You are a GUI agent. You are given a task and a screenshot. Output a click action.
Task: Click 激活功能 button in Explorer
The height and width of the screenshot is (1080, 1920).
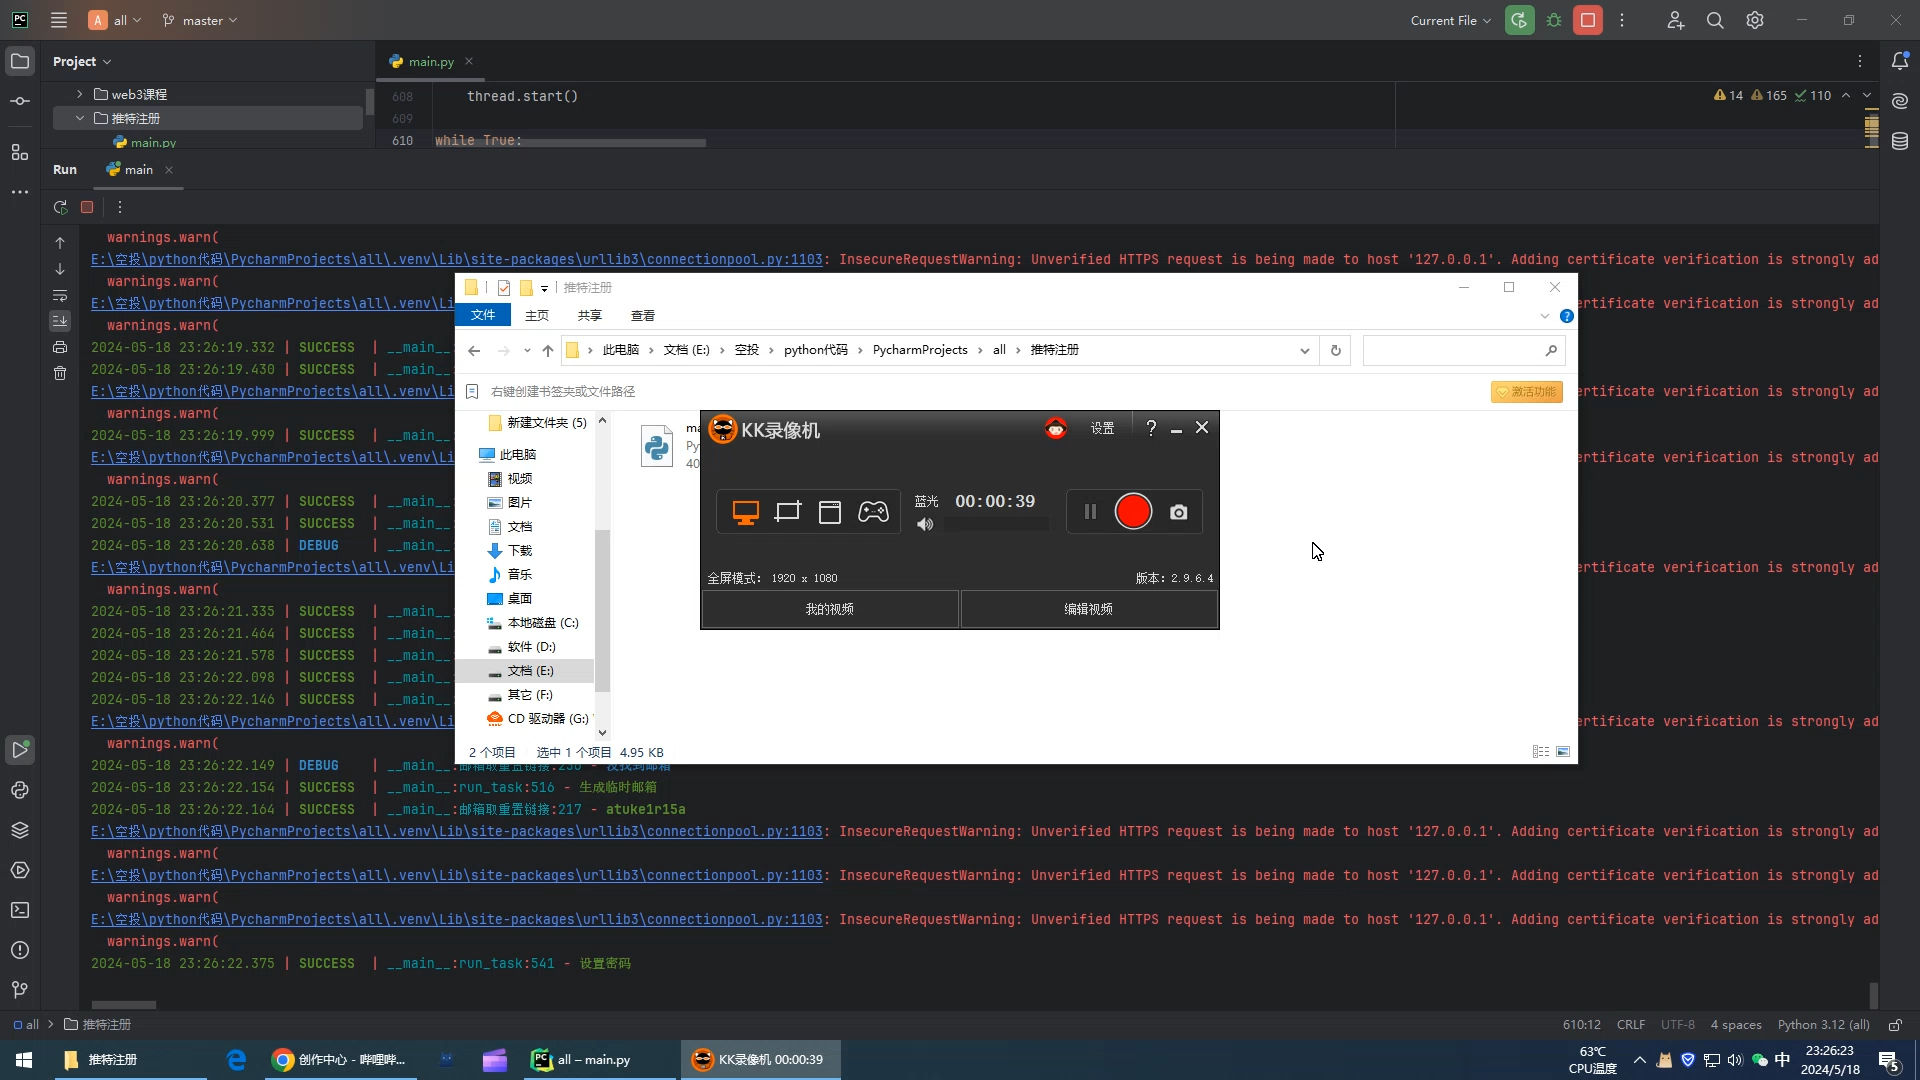[1527, 392]
